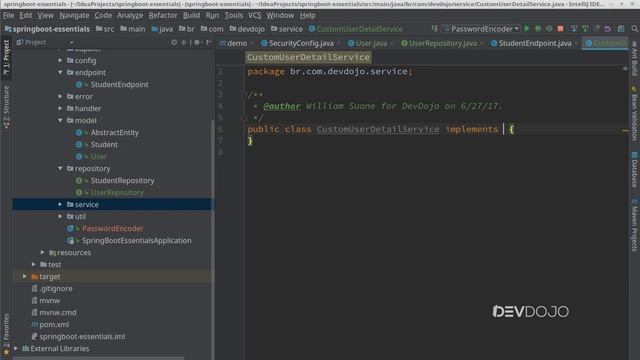Expand the error folder
The width and height of the screenshot is (640, 360).
60,96
